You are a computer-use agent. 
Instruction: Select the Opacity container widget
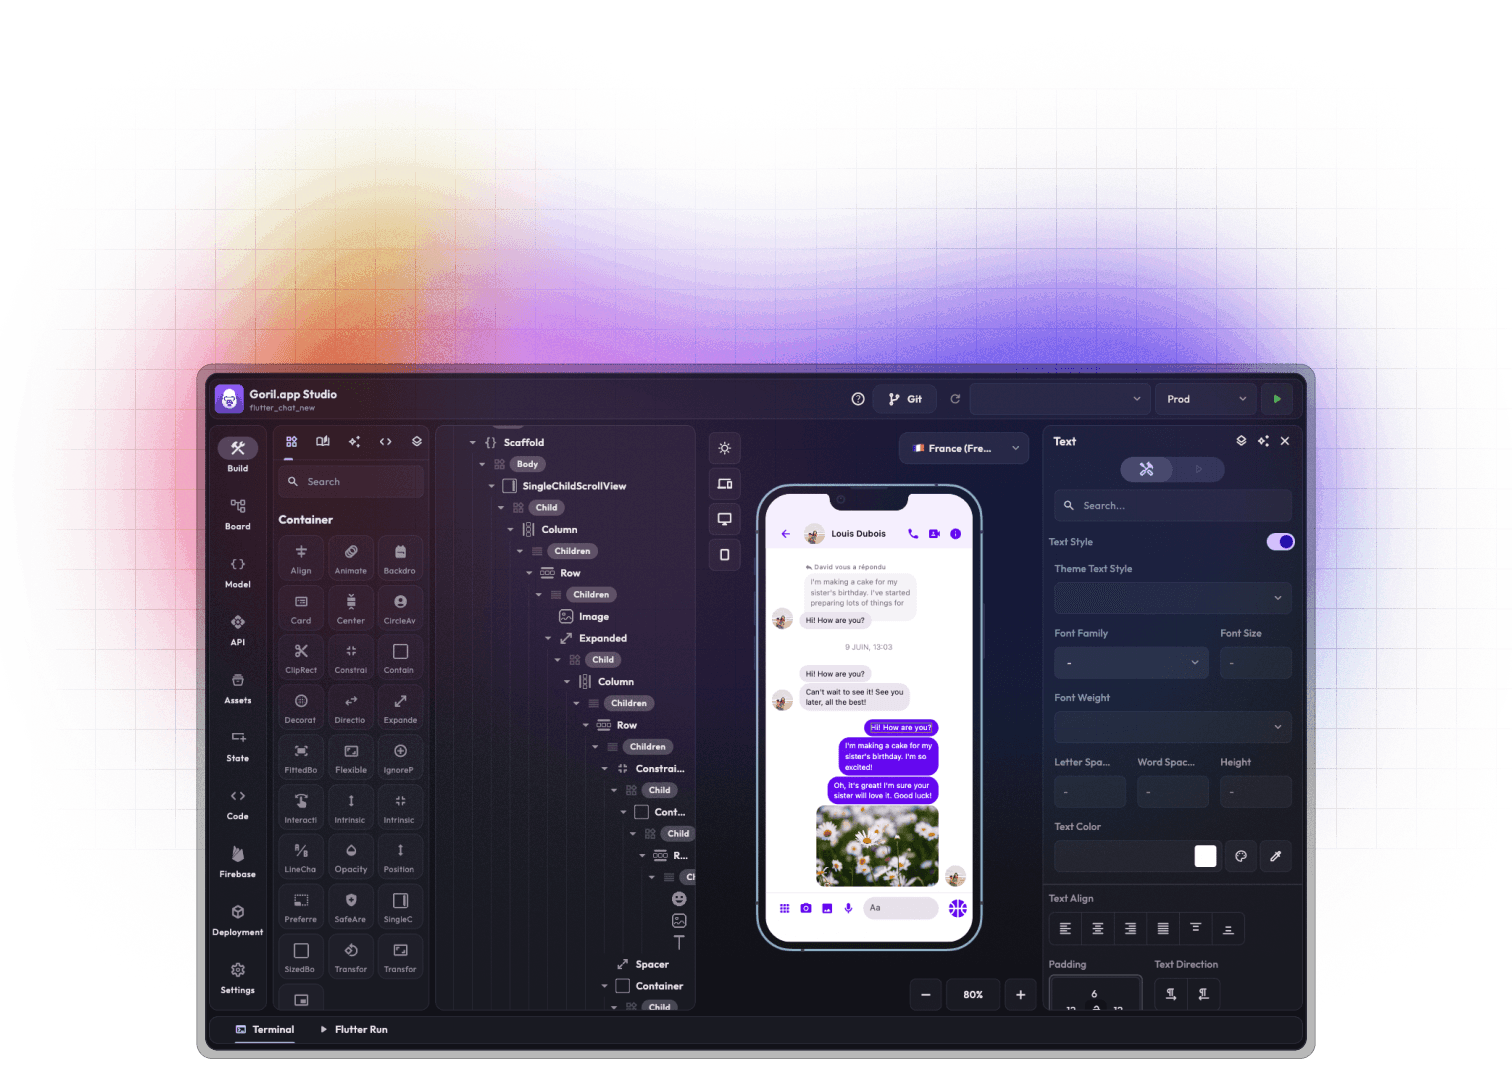point(351,857)
